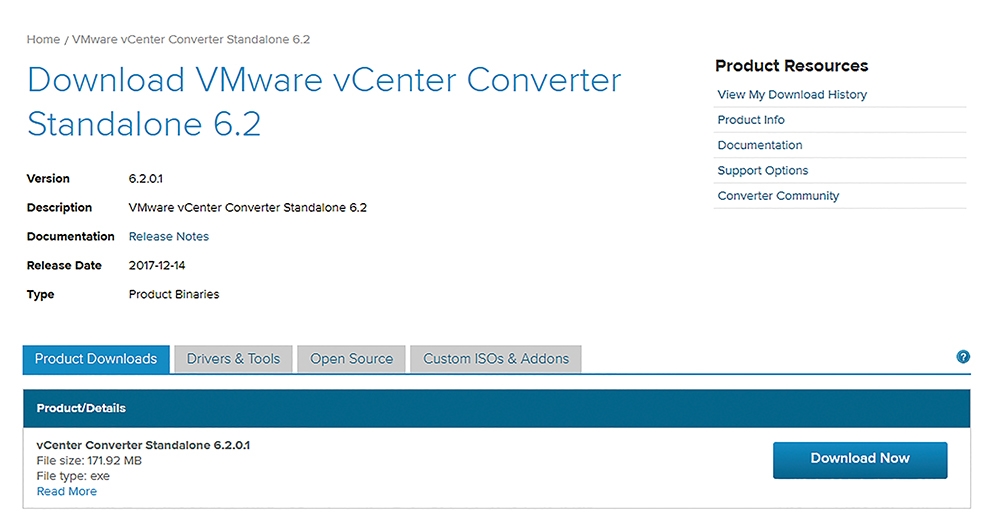The image size is (1000, 517).
Task: Open the Support Options link
Action: pyautogui.click(x=763, y=171)
